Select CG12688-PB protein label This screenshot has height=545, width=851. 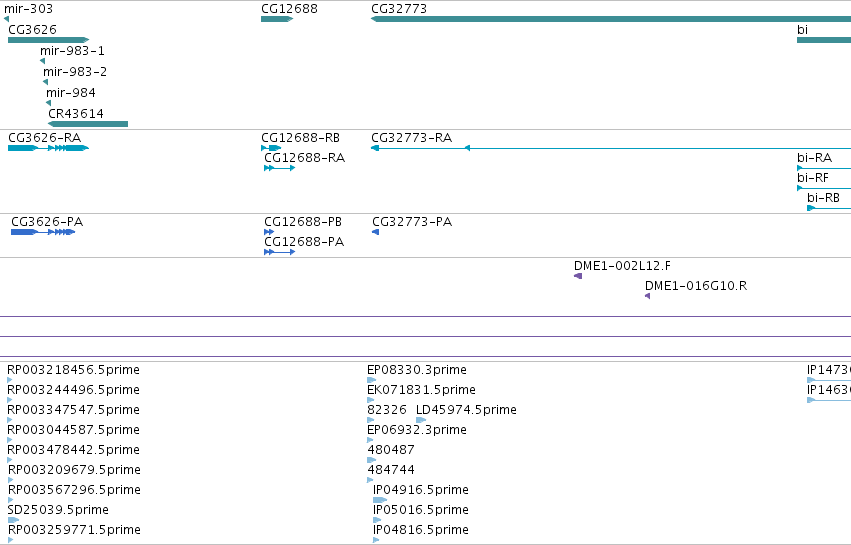coord(303,222)
